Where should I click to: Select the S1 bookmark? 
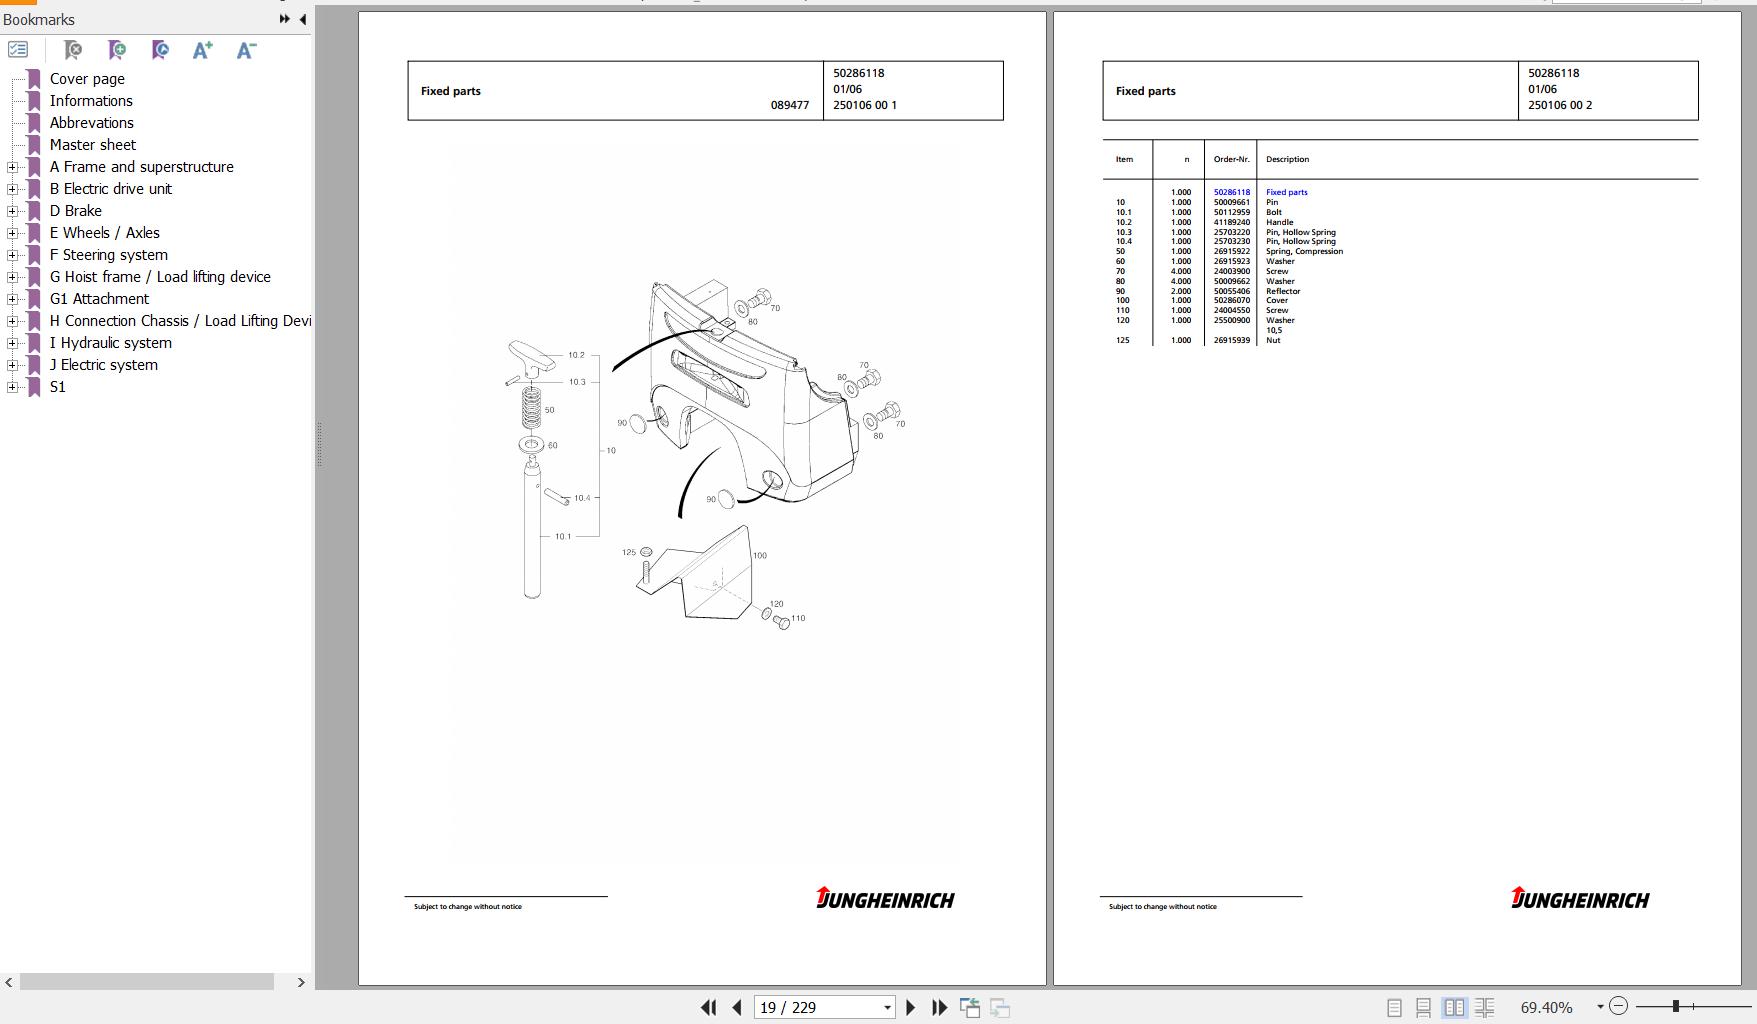(x=58, y=387)
